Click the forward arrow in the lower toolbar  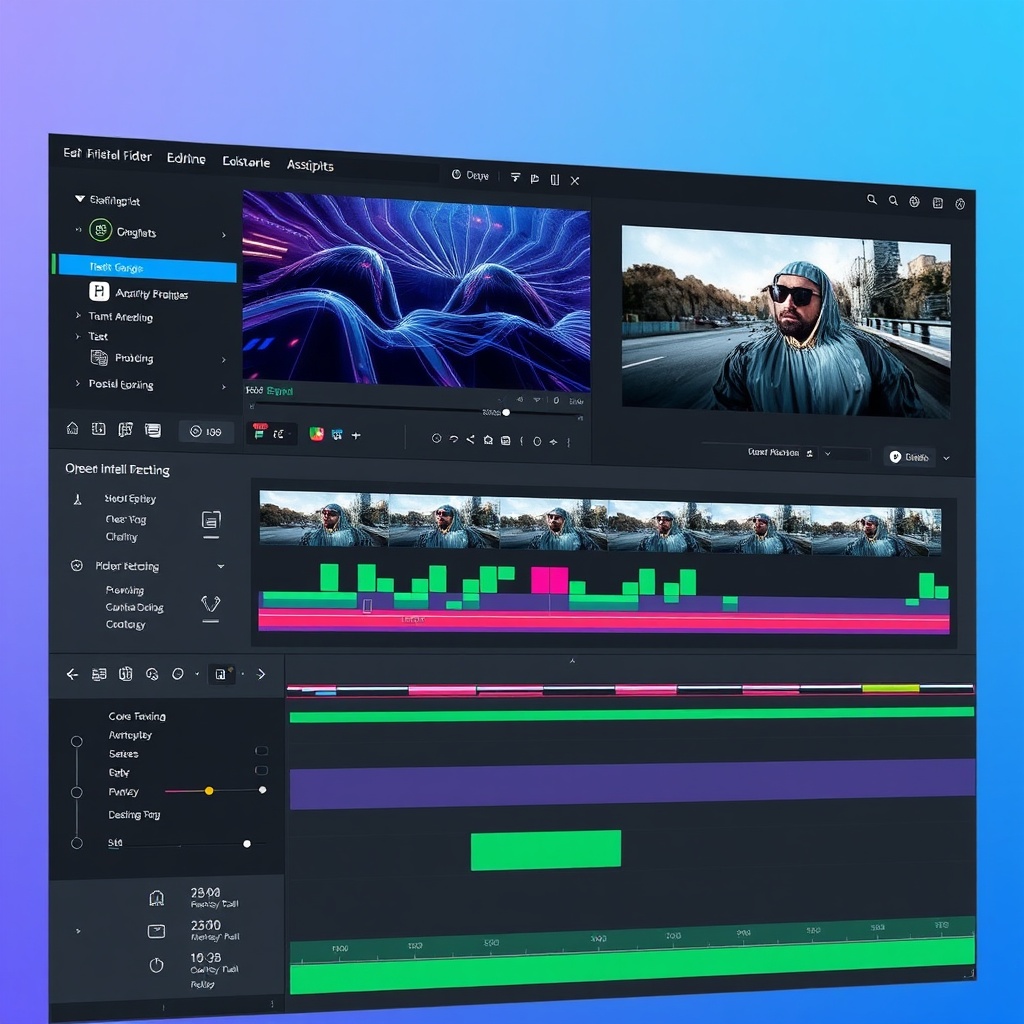[261, 674]
